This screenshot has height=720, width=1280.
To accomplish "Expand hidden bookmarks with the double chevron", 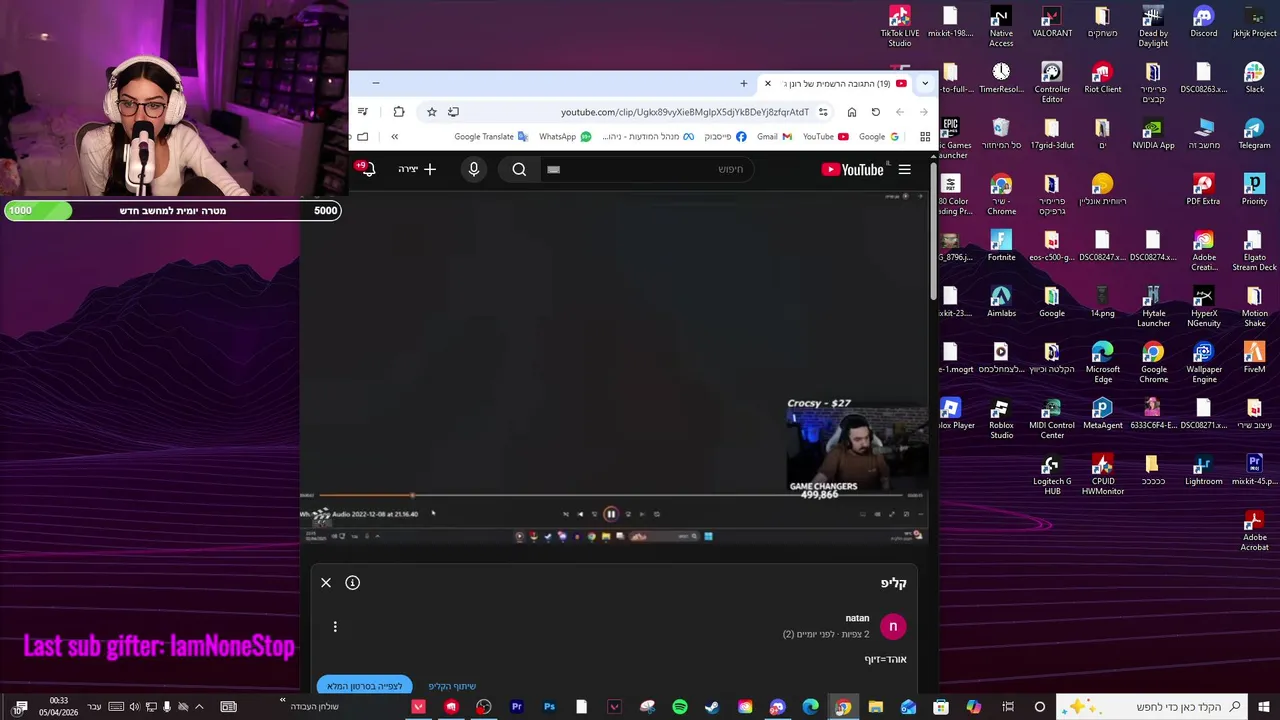I will (x=394, y=137).
